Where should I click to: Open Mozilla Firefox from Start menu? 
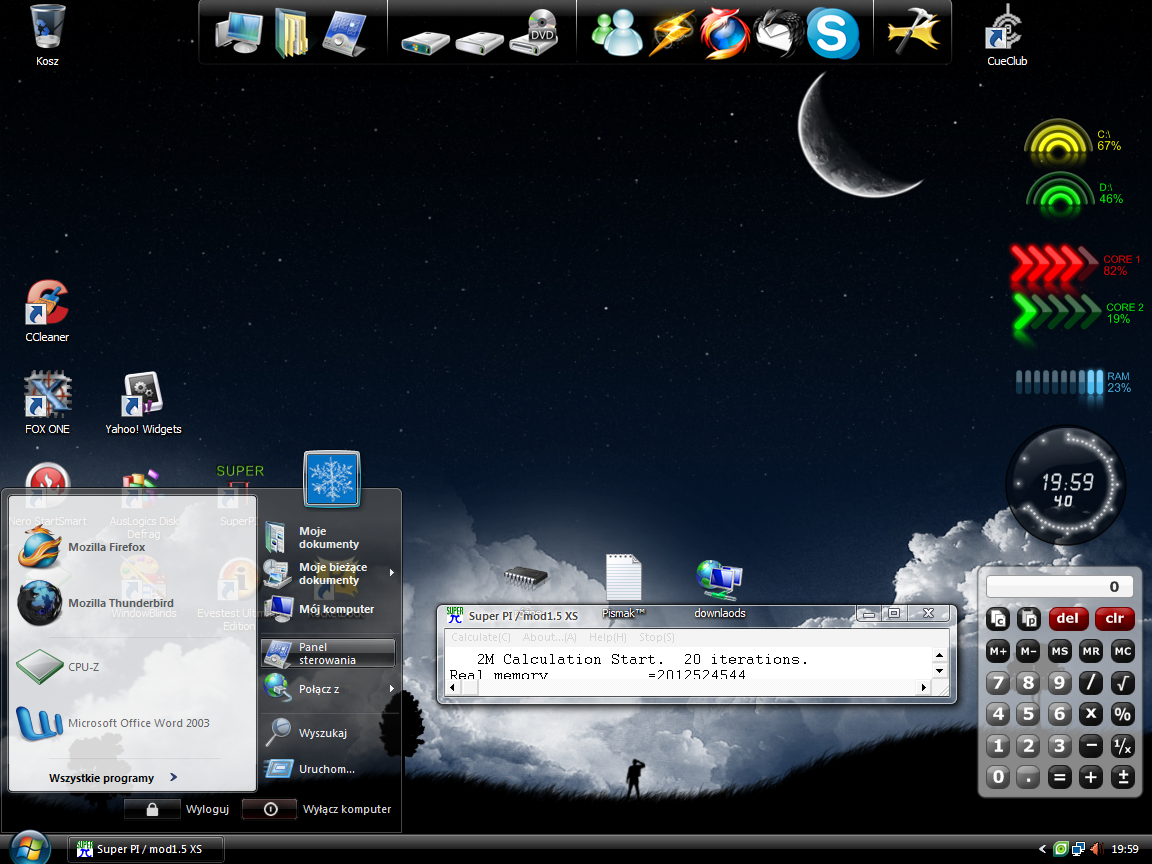pyautogui.click(x=134, y=547)
